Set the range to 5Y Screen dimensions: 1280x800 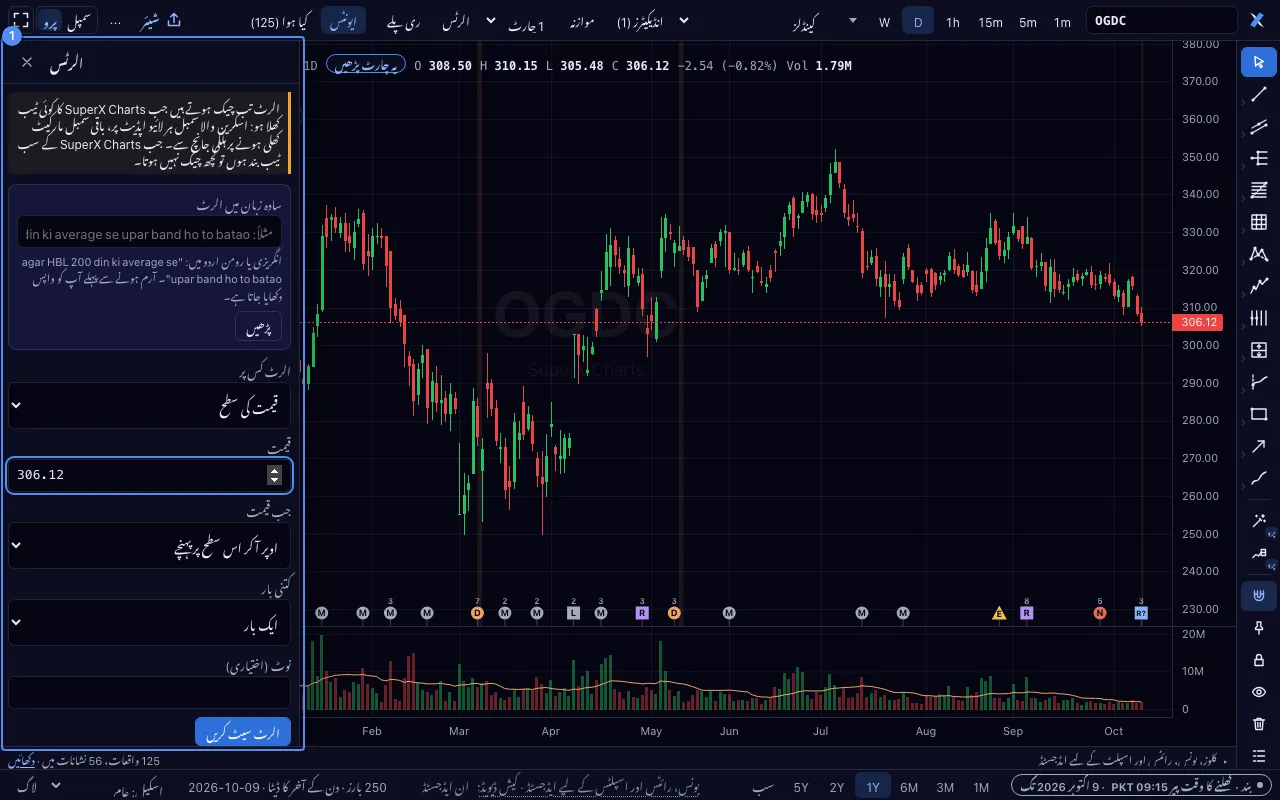tap(801, 787)
